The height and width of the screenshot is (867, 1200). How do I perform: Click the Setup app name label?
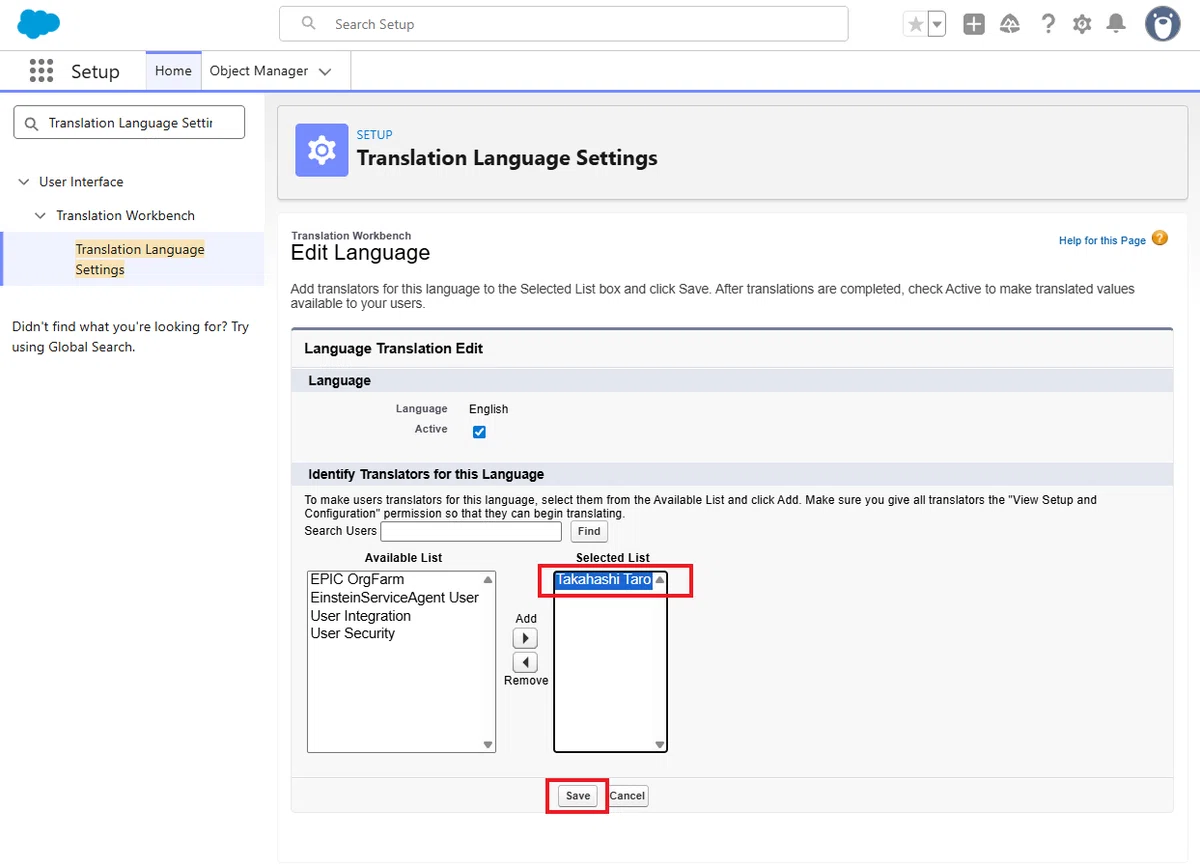95,72
